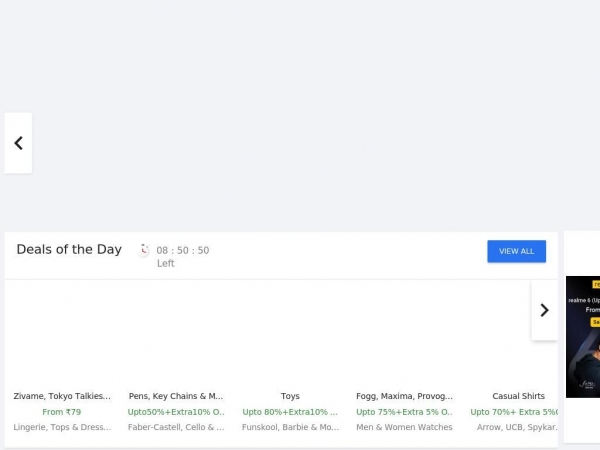Click 'Men & Women Watches' subtitle
The width and height of the screenshot is (600, 450).
[404, 427]
